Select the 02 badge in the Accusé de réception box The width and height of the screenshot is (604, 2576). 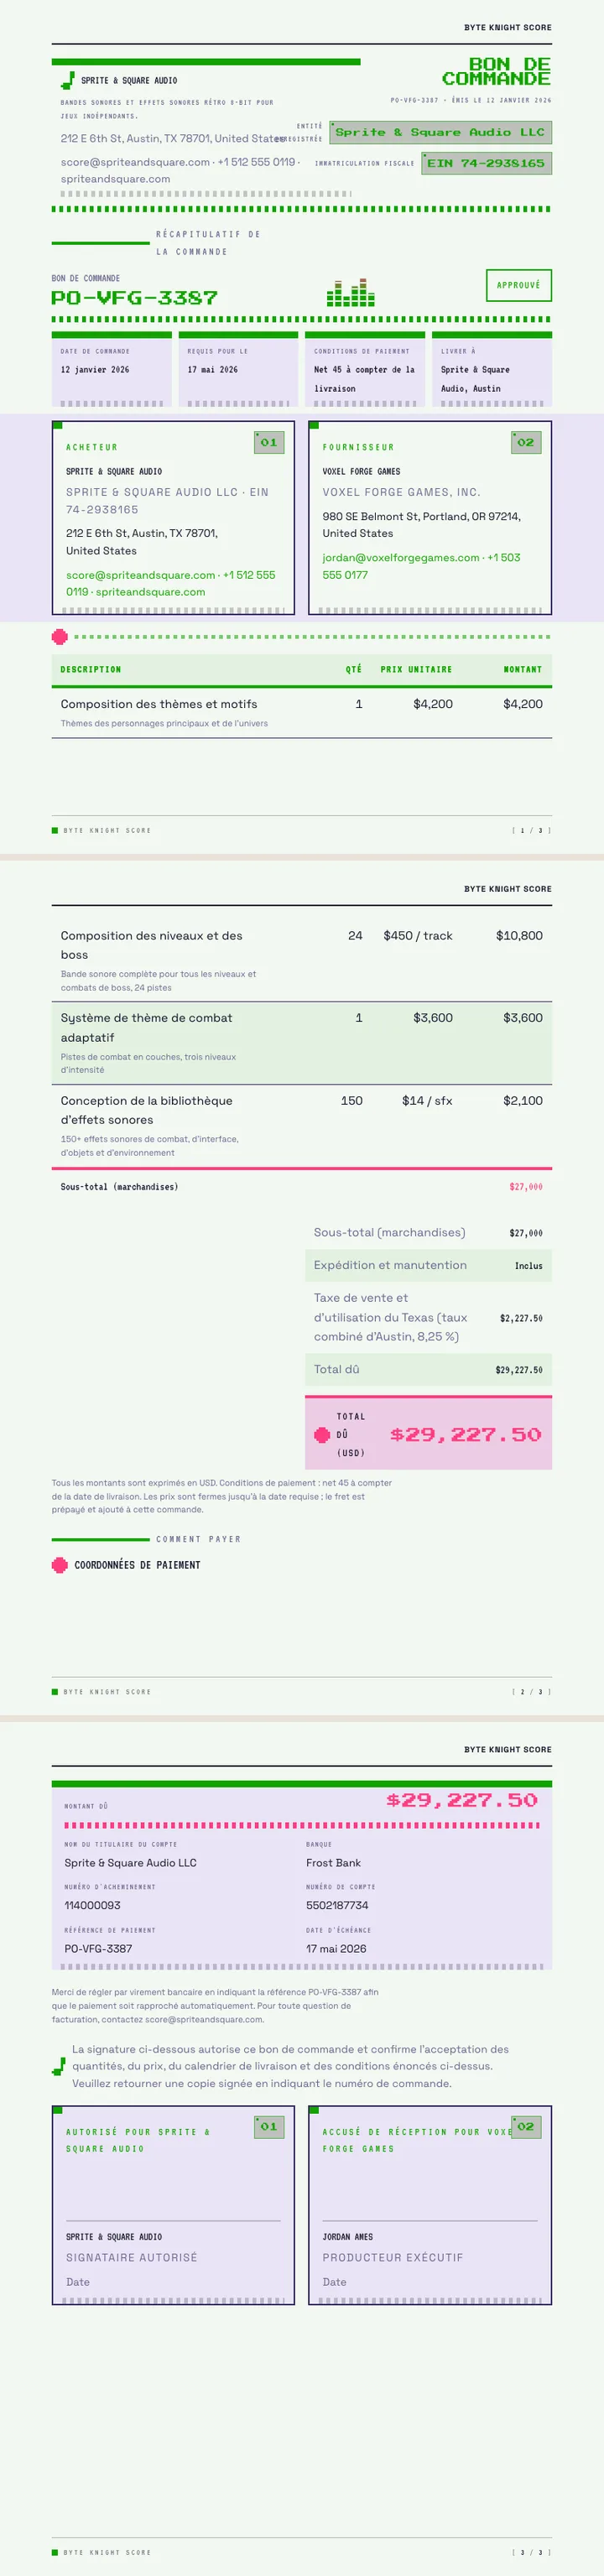coord(526,2126)
